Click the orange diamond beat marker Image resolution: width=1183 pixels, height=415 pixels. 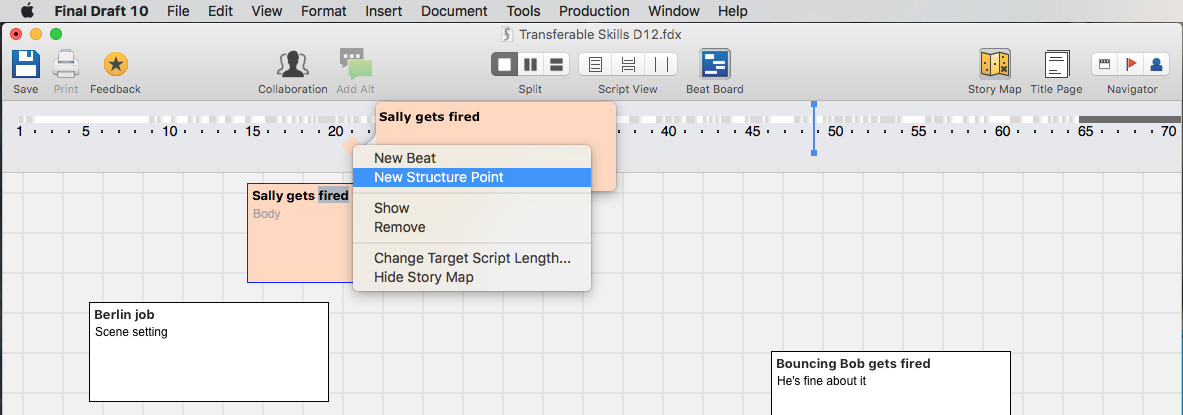pyautogui.click(x=351, y=144)
